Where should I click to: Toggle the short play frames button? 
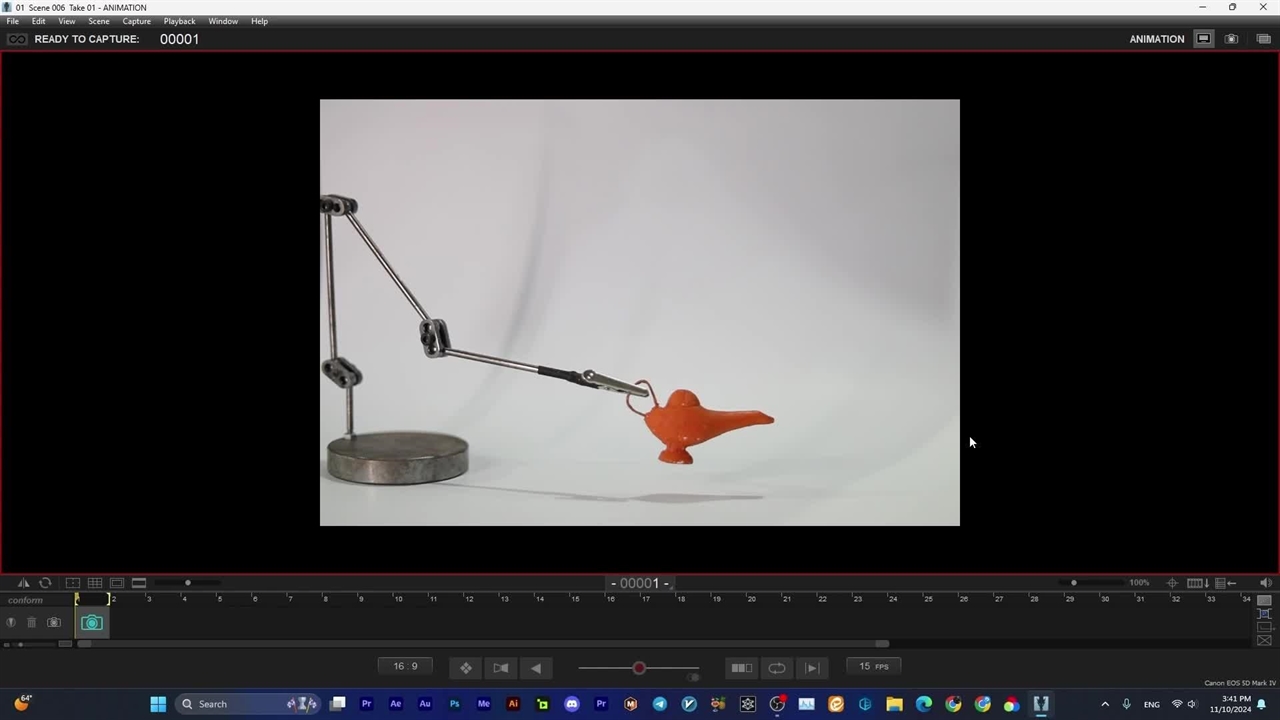pyautogui.click(x=741, y=668)
